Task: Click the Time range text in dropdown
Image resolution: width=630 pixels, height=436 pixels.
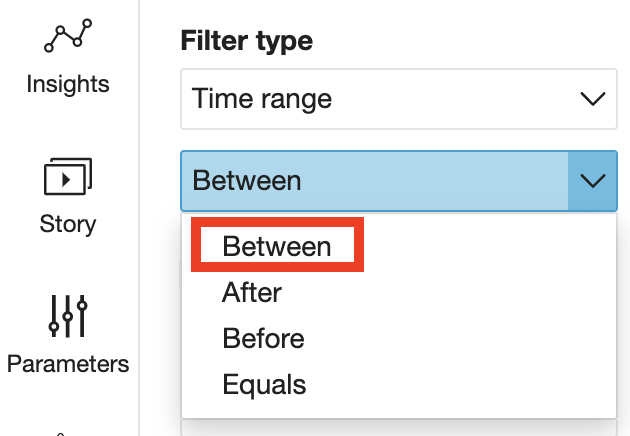Action: pos(262,99)
